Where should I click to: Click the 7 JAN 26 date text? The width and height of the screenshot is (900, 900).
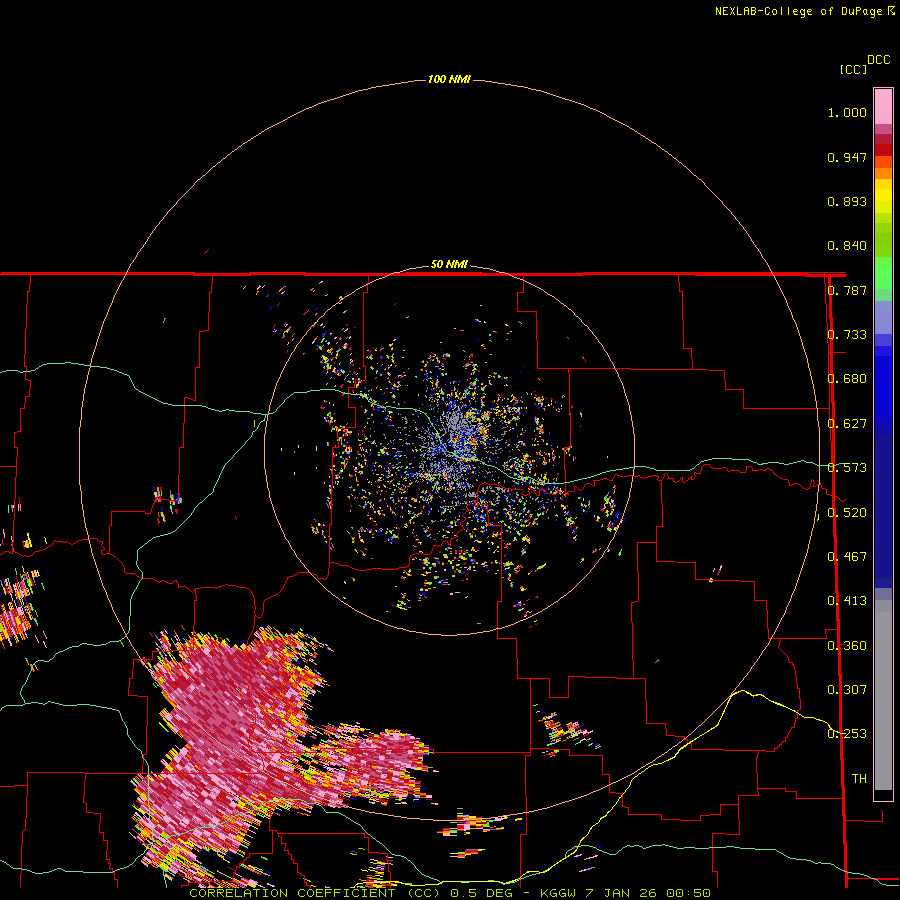point(622,893)
